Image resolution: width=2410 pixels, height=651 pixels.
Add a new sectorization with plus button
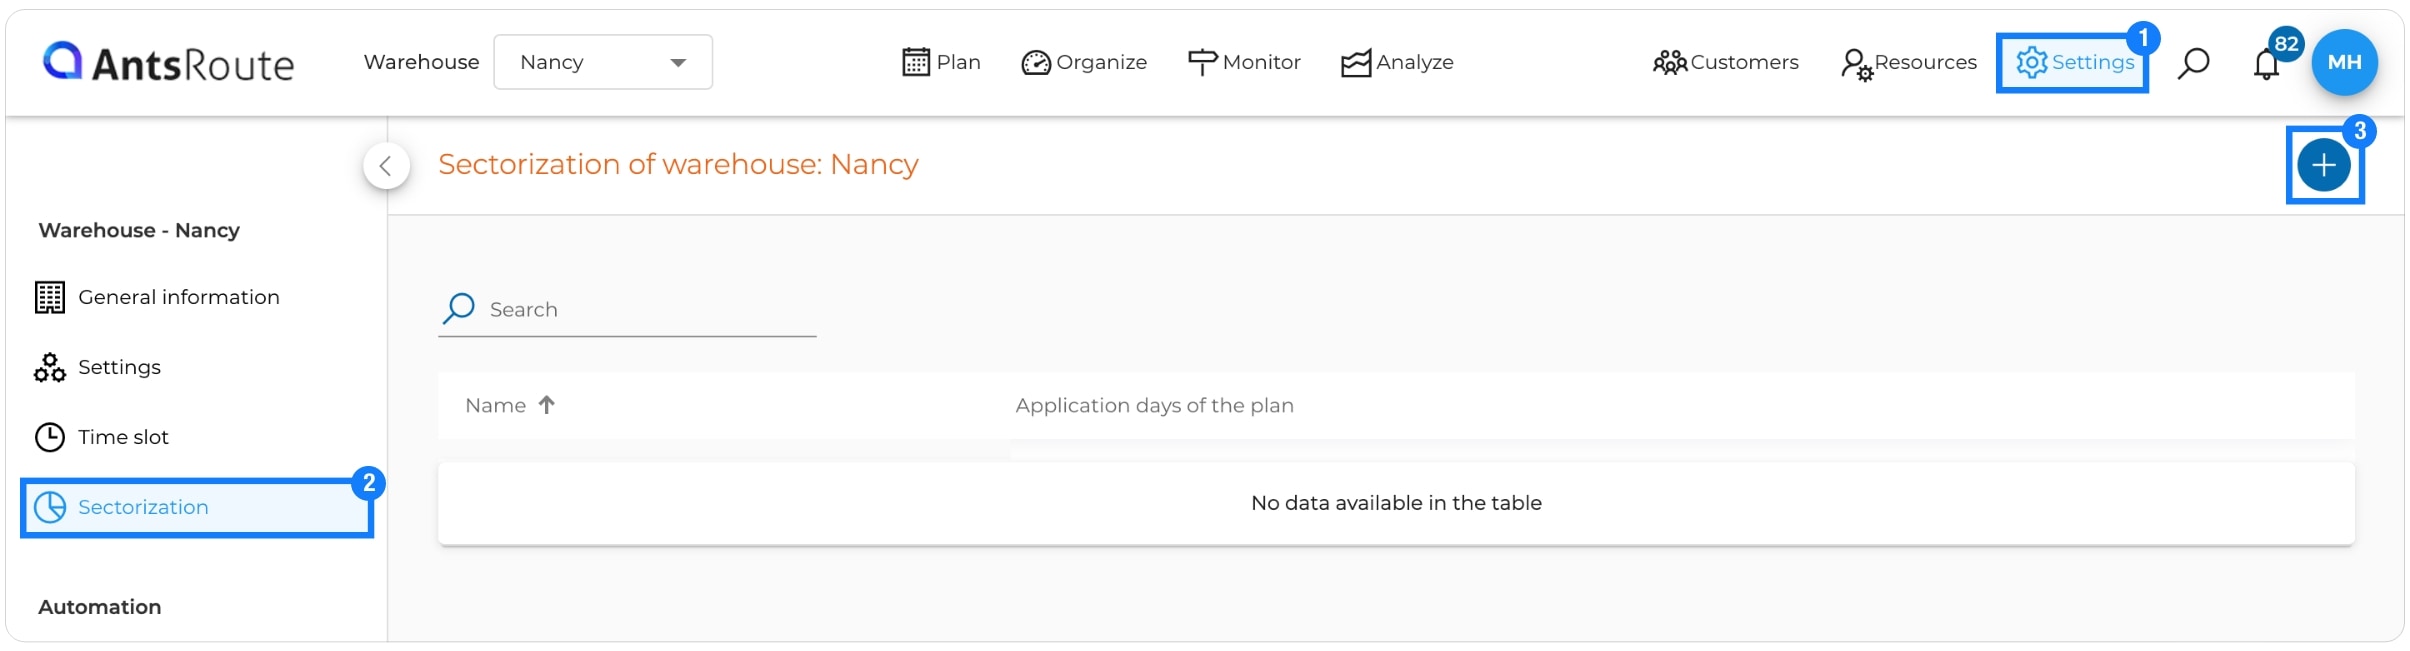click(2324, 166)
